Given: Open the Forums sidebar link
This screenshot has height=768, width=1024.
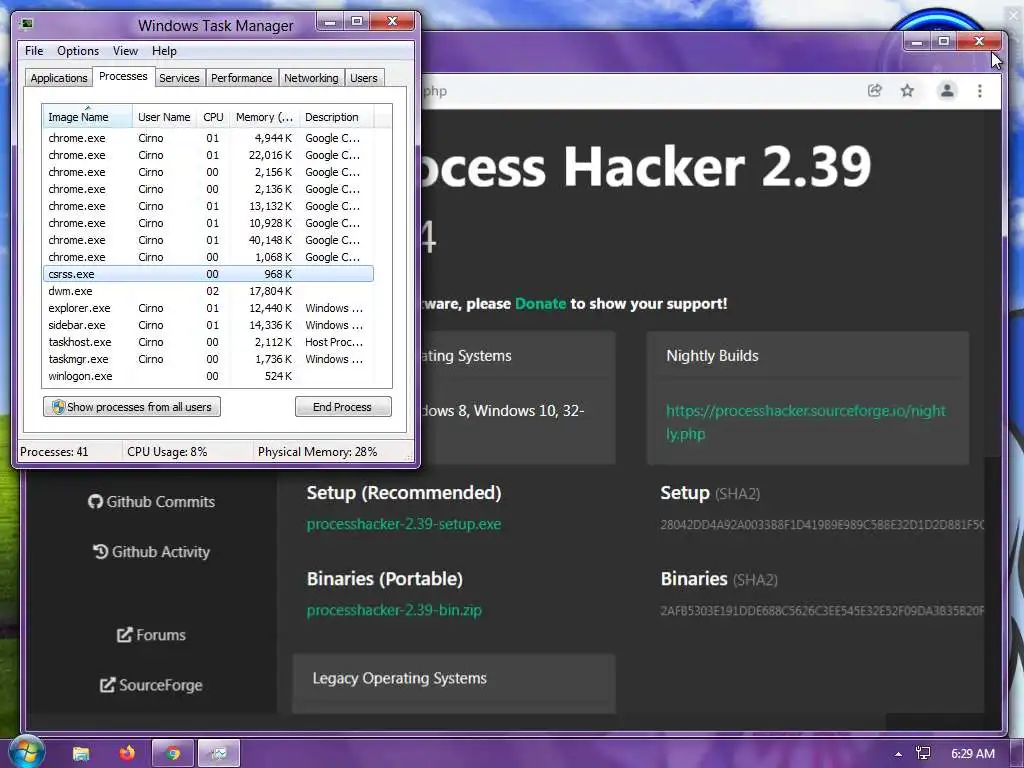Looking at the screenshot, I should [152, 635].
